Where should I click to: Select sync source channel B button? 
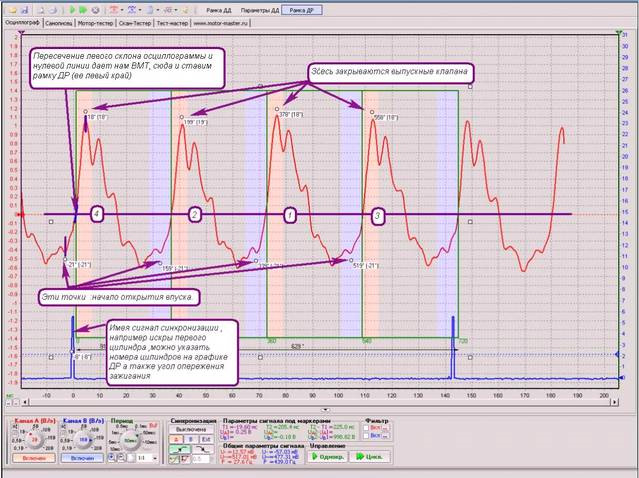[x=191, y=440]
